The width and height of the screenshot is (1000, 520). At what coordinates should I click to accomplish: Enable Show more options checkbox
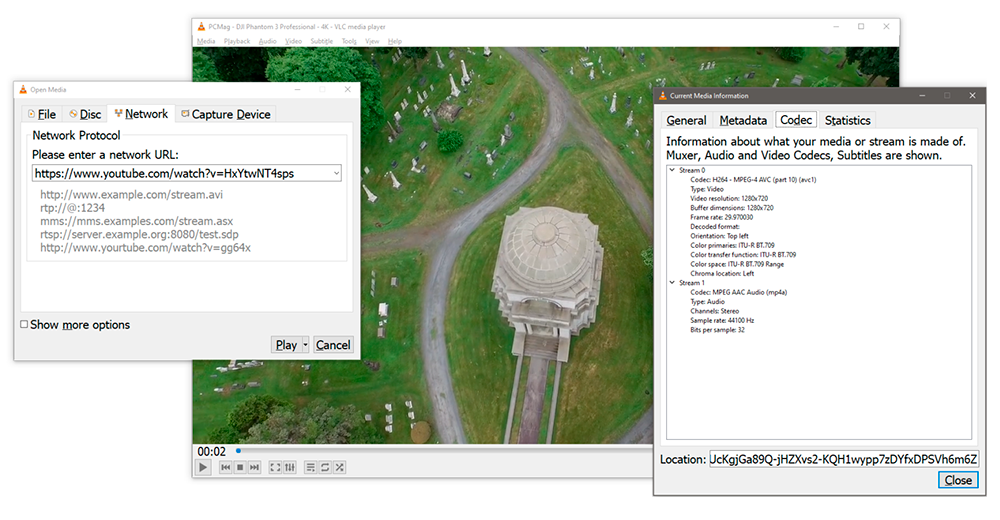24,324
